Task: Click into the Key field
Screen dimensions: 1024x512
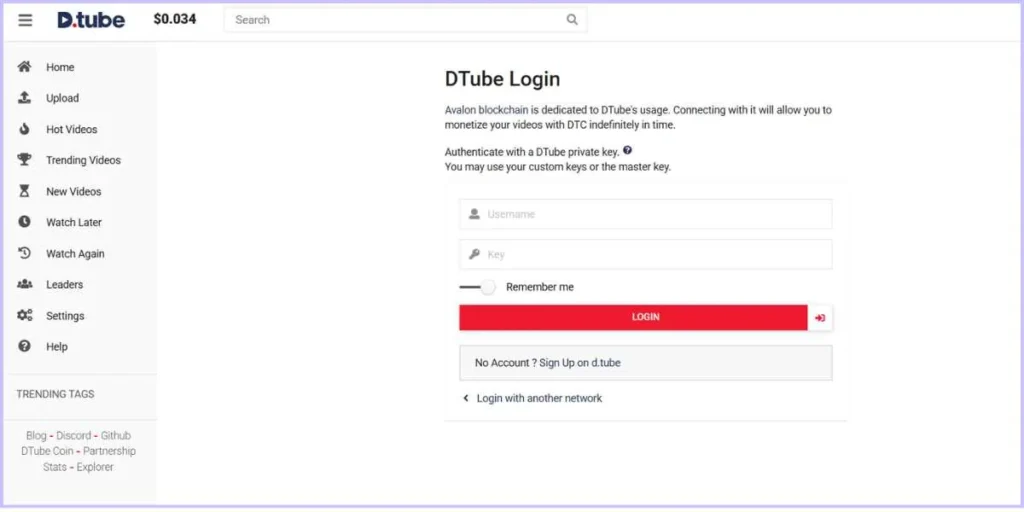Action: tap(655, 255)
